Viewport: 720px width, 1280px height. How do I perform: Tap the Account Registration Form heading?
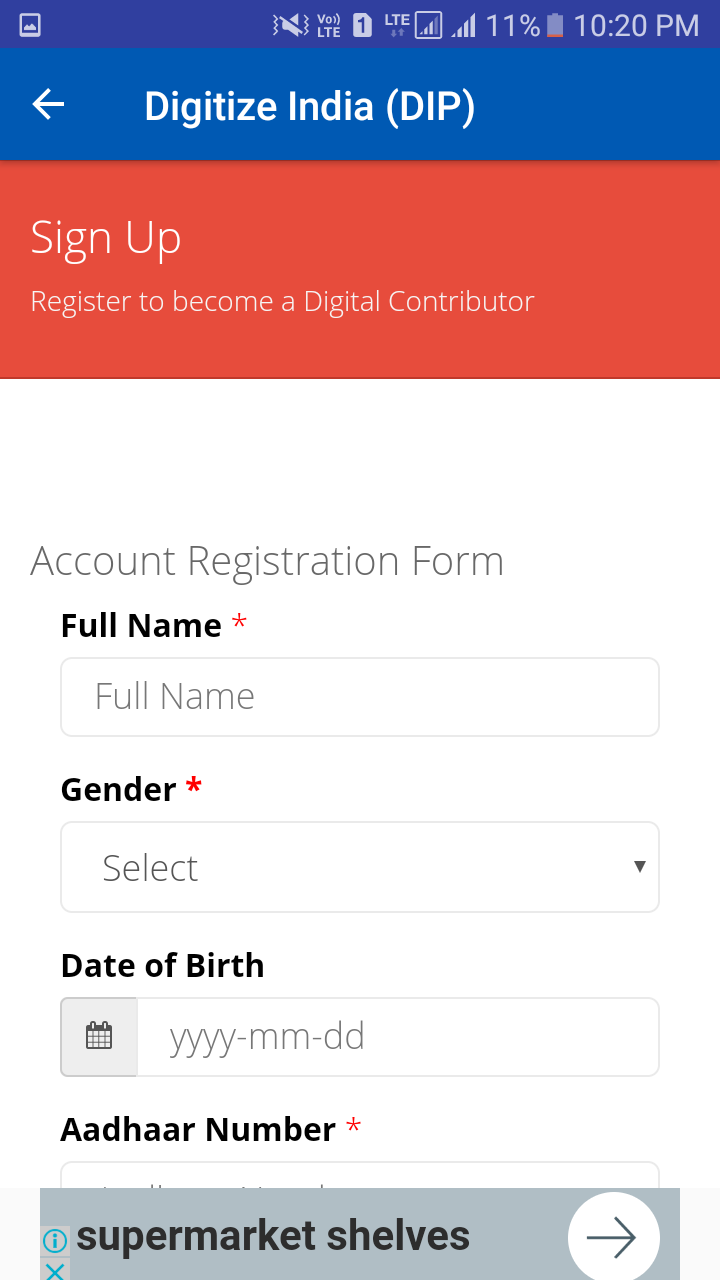click(267, 561)
